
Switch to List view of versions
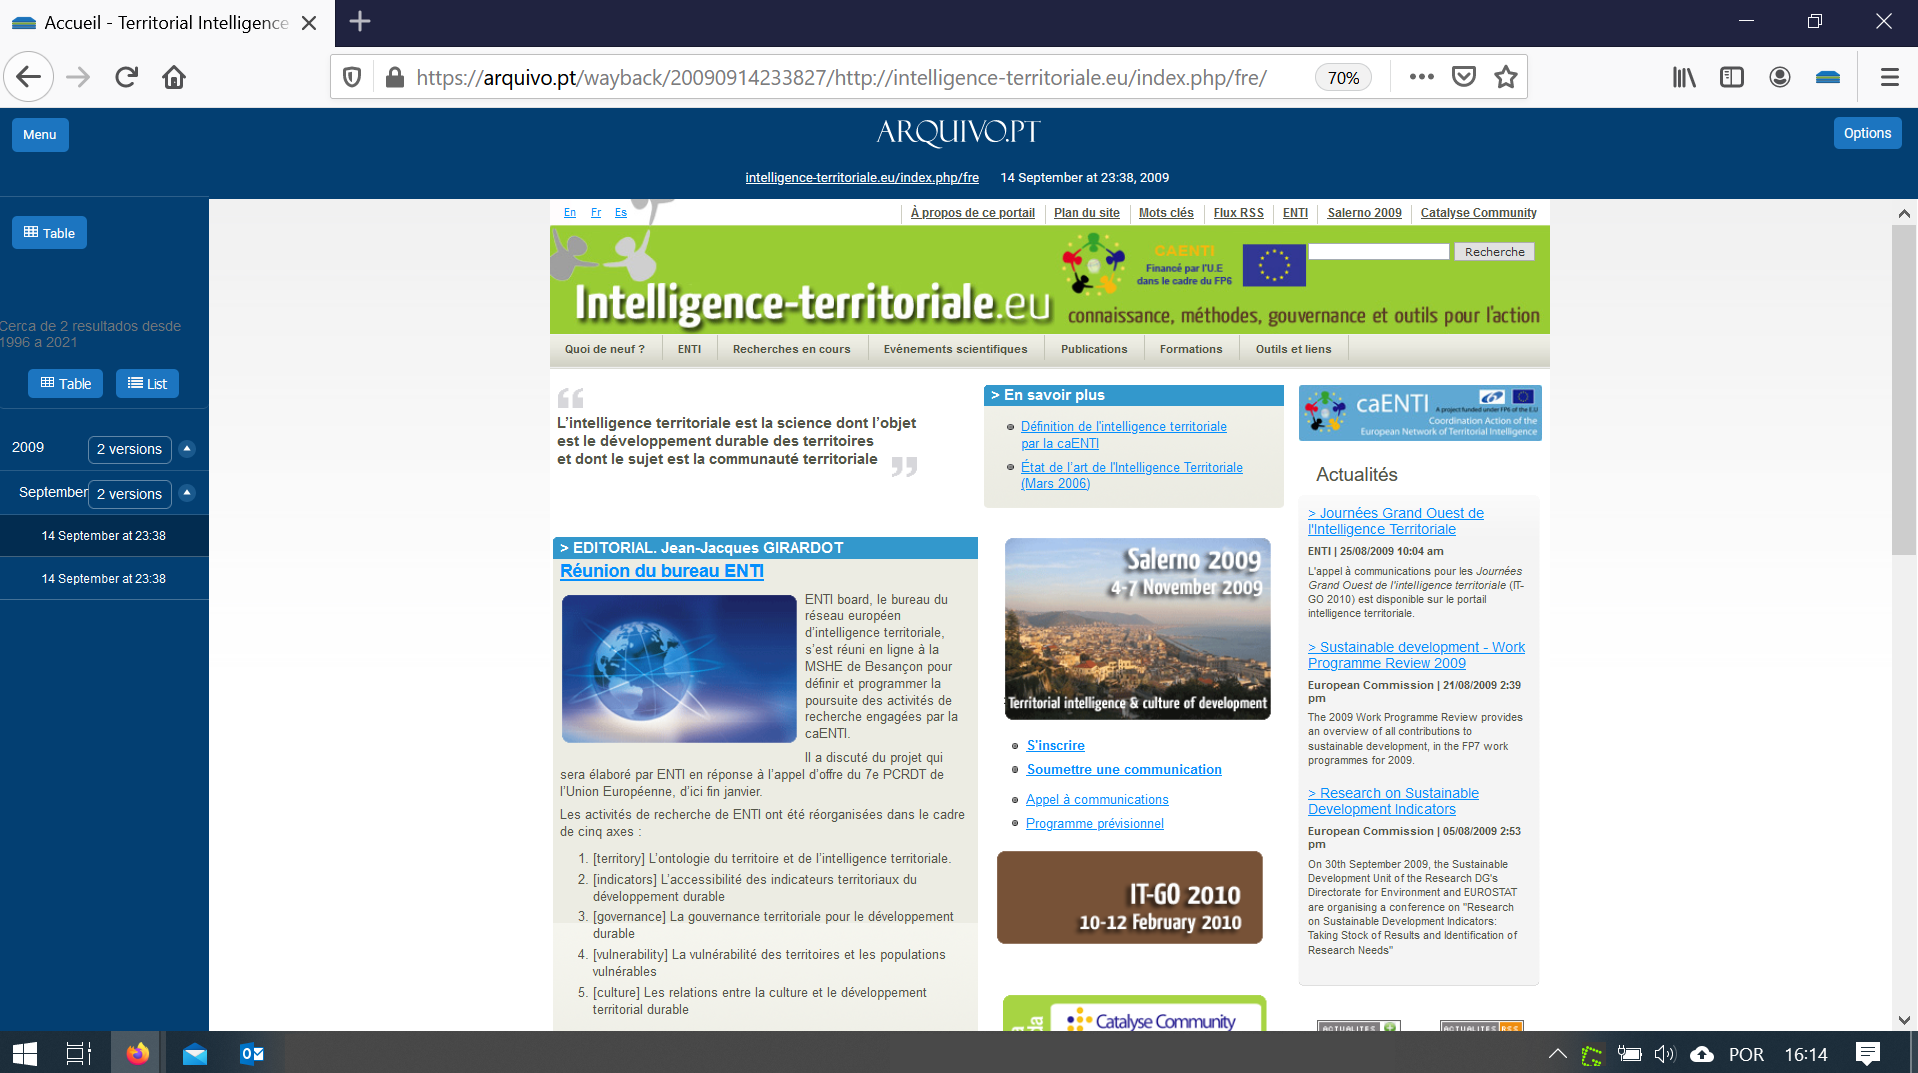147,383
